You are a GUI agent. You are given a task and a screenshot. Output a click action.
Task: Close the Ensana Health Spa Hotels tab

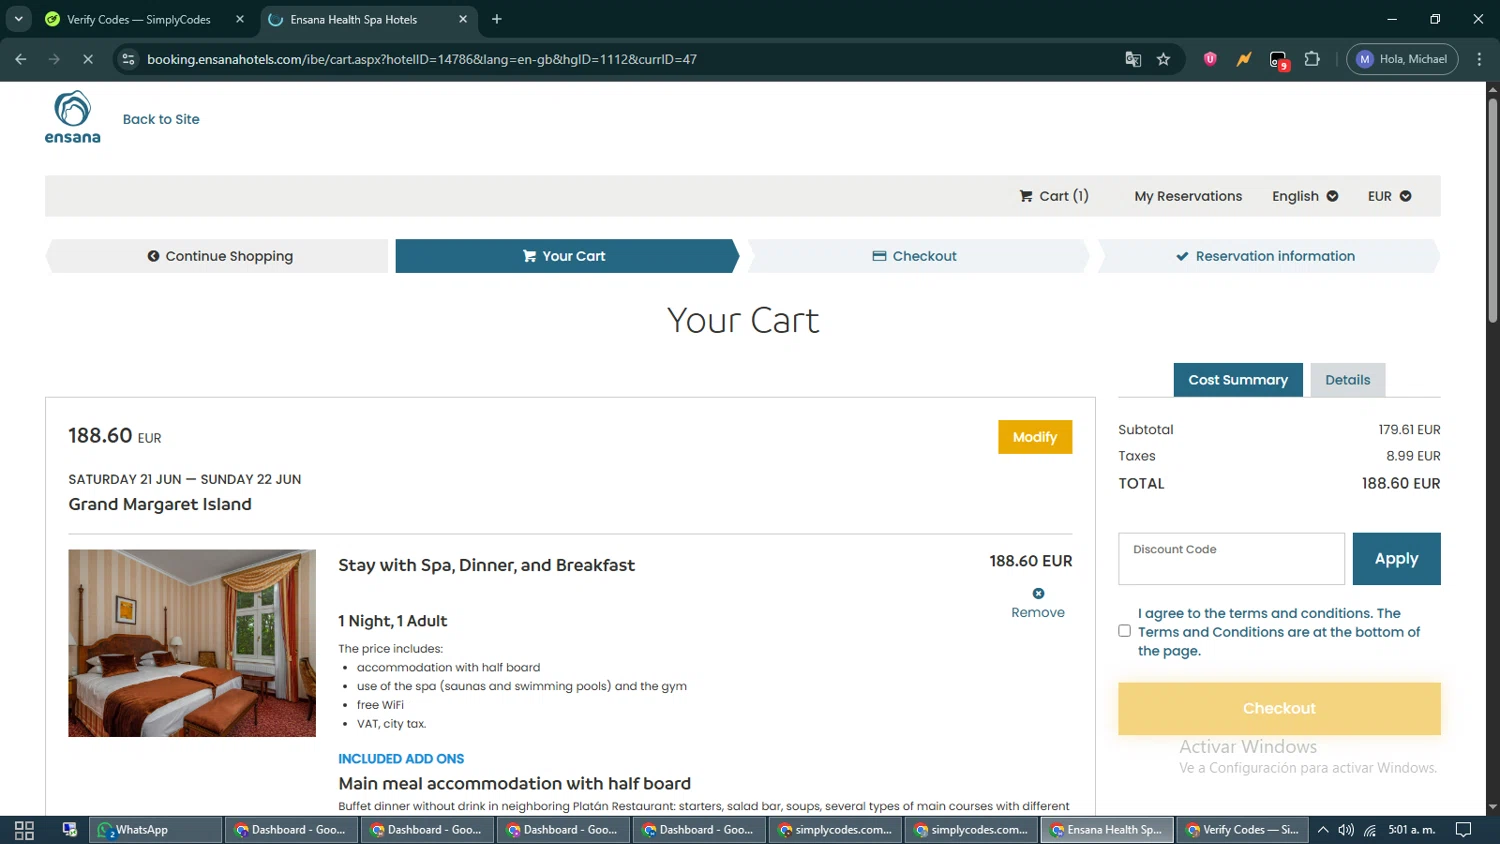click(x=463, y=19)
